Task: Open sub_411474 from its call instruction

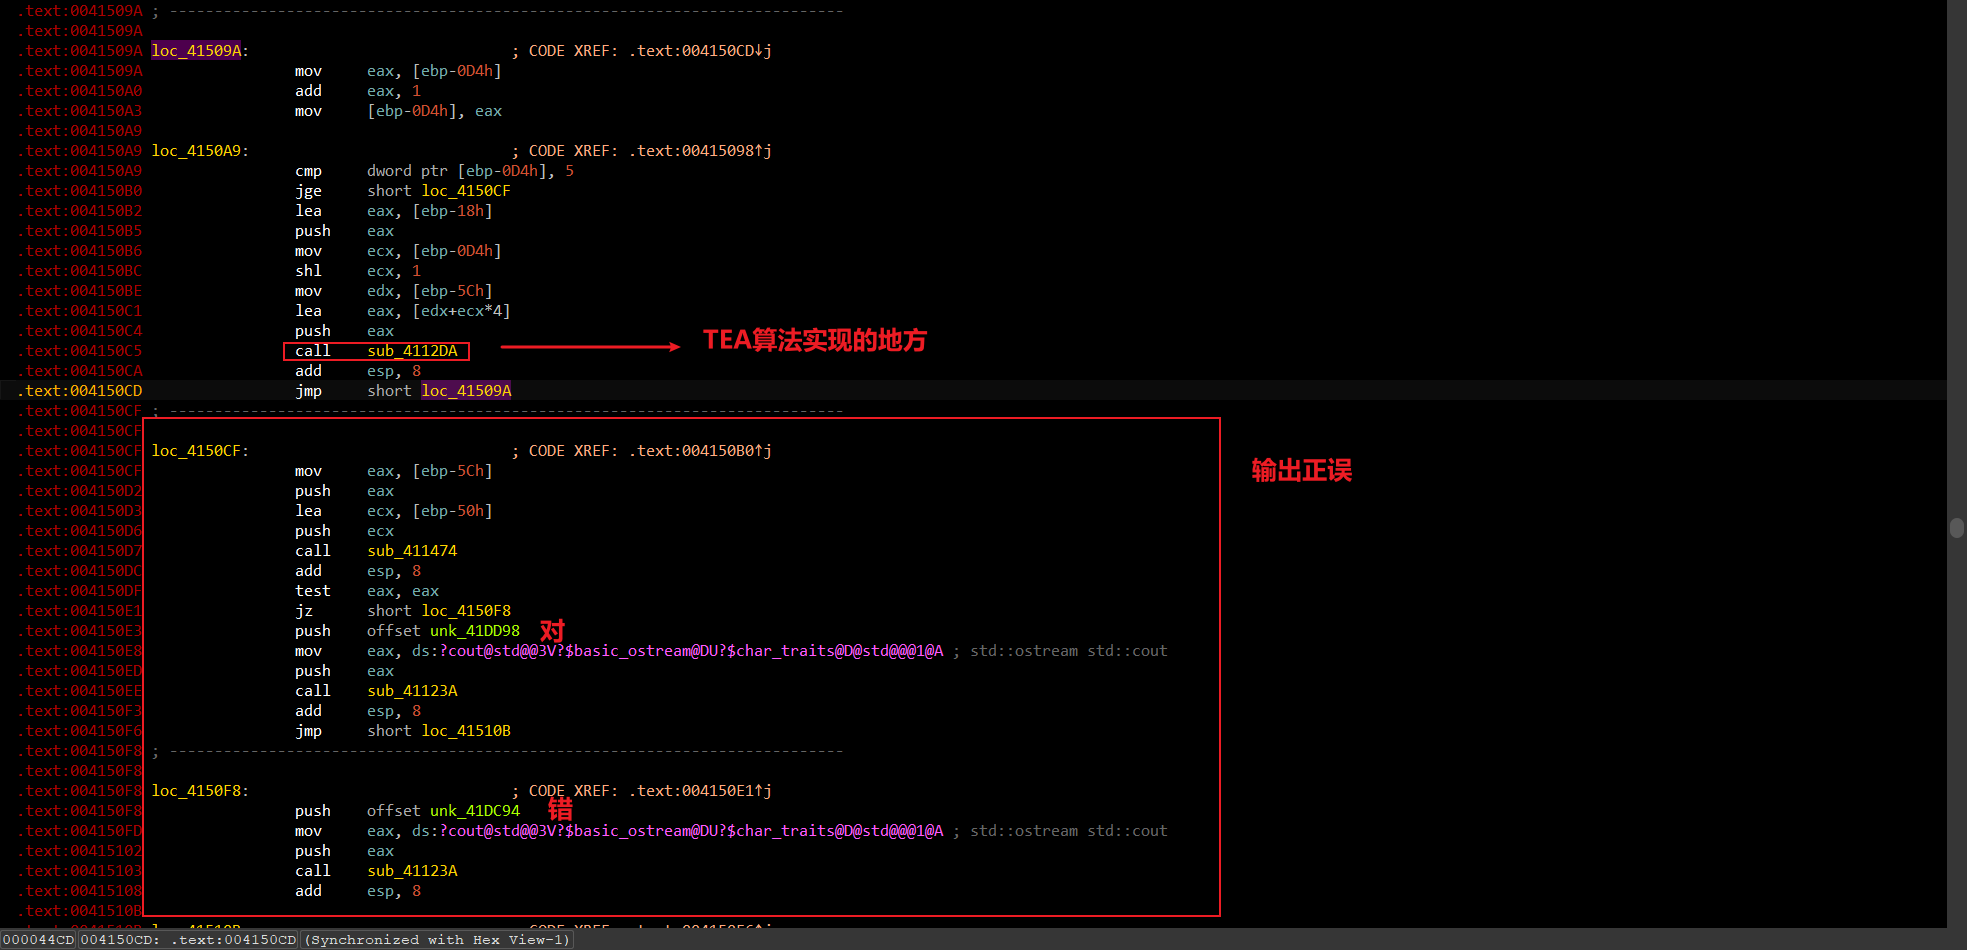Action: click(412, 551)
